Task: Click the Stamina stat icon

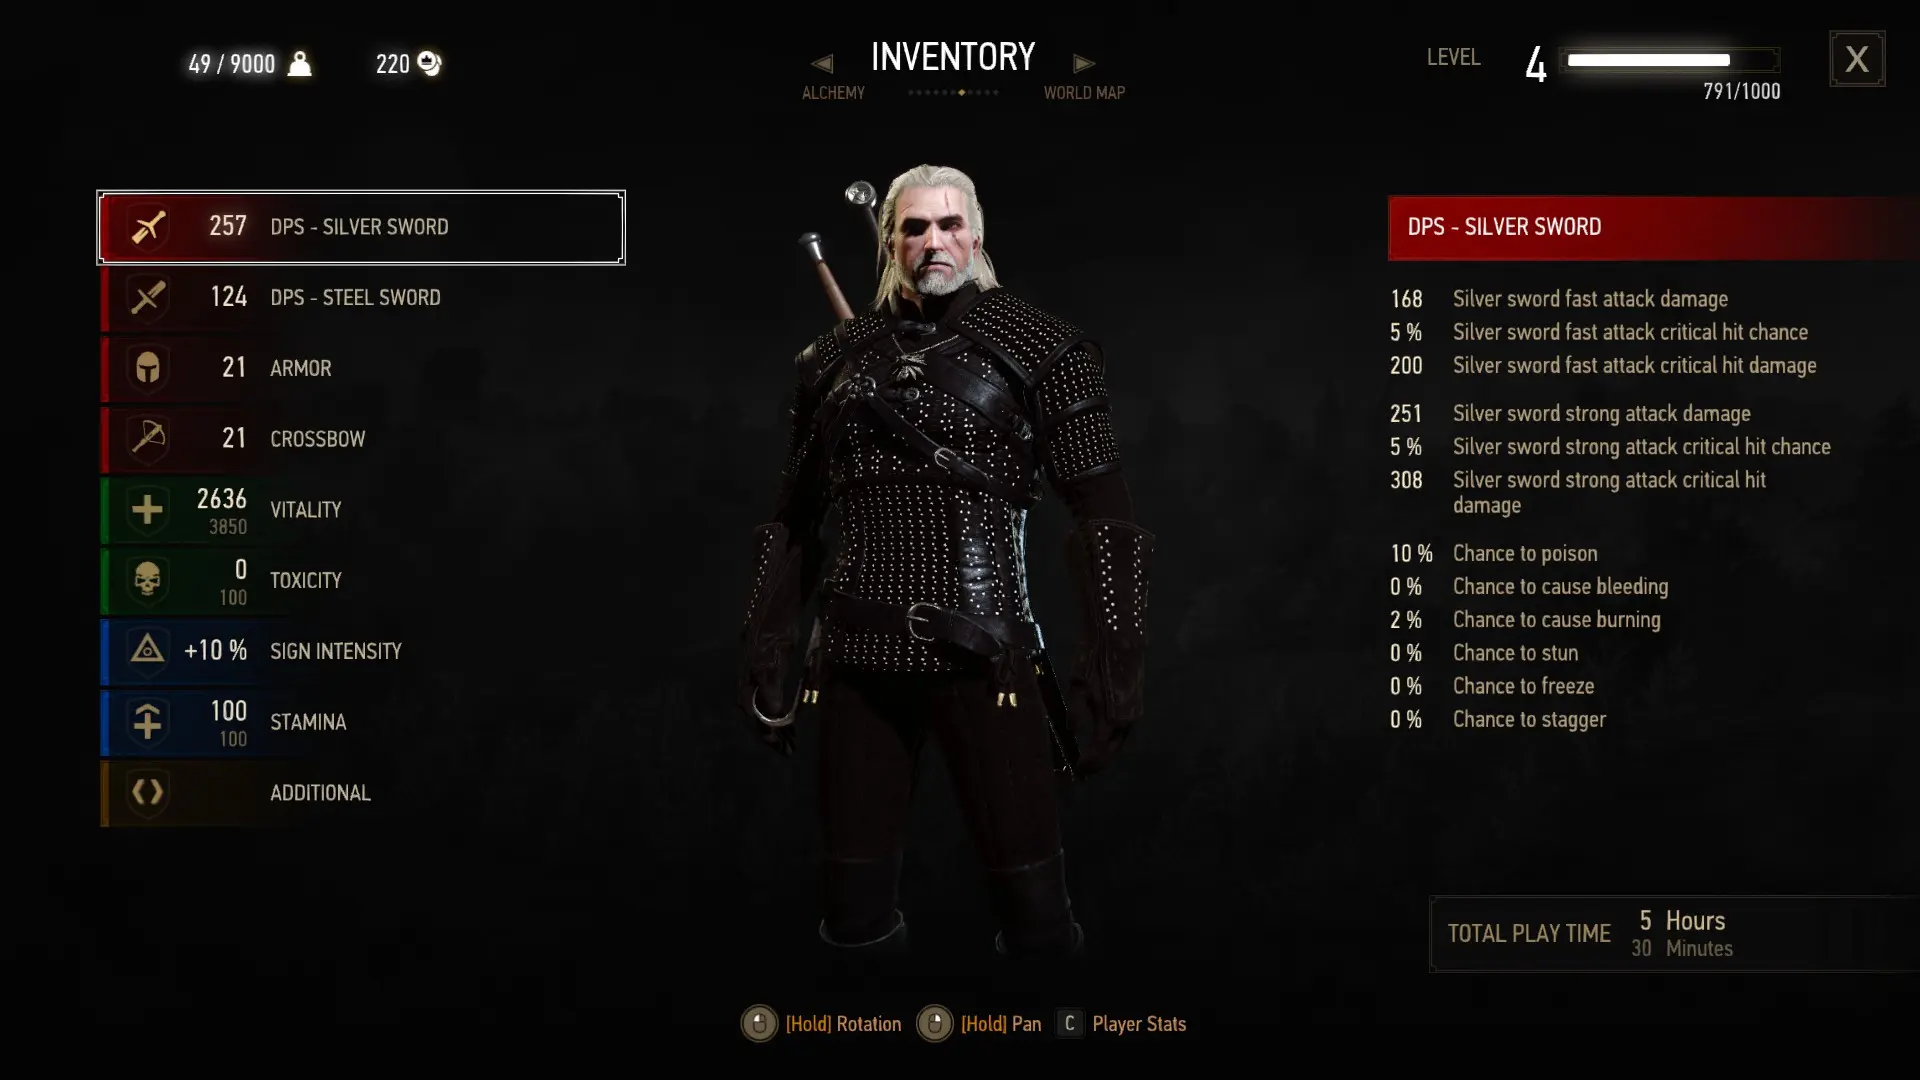Action: (x=148, y=721)
